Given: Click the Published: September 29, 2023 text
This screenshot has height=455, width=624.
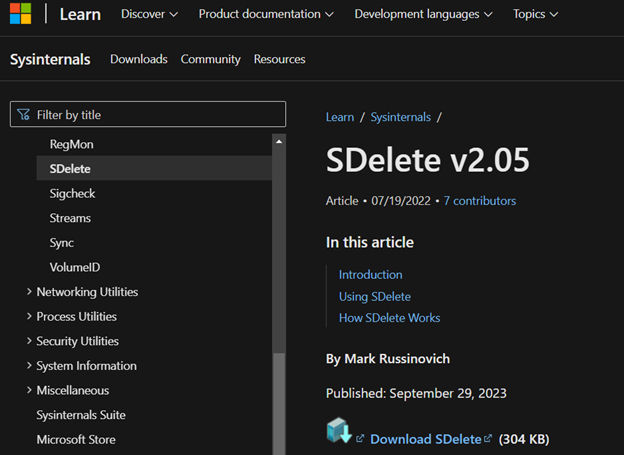Looking at the screenshot, I should pyautogui.click(x=416, y=393).
